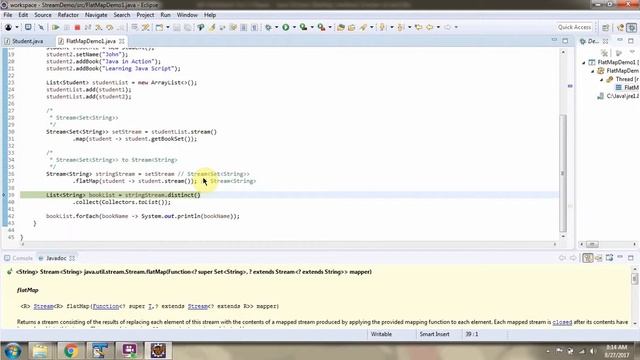Collapse the FlatMapDem debug target node
Viewport: 640px width, 360px height.
(x=593, y=71)
